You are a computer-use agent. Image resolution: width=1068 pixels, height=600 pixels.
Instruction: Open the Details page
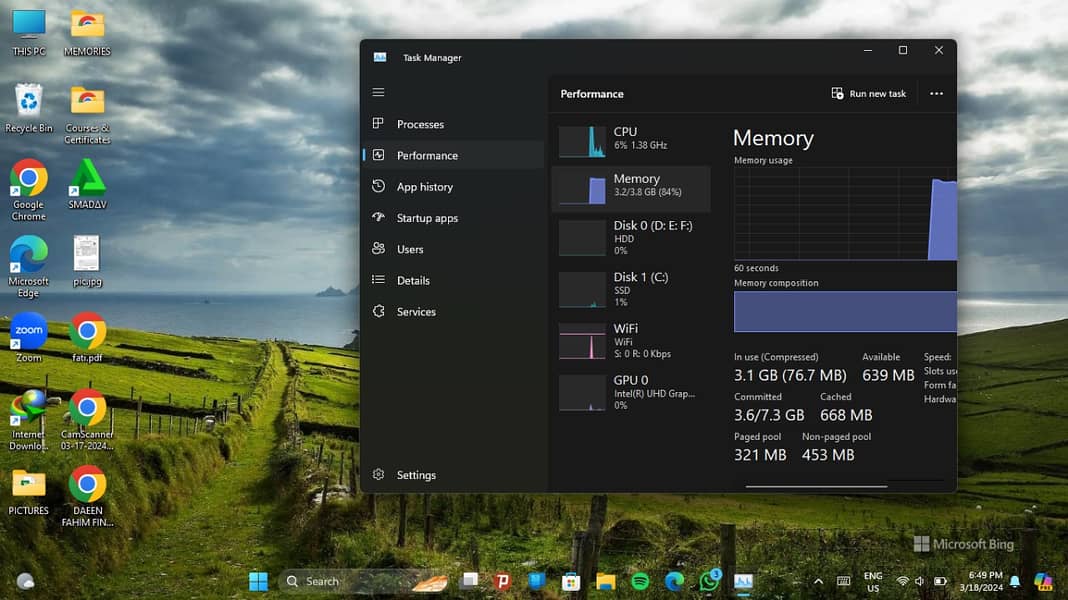pos(413,281)
